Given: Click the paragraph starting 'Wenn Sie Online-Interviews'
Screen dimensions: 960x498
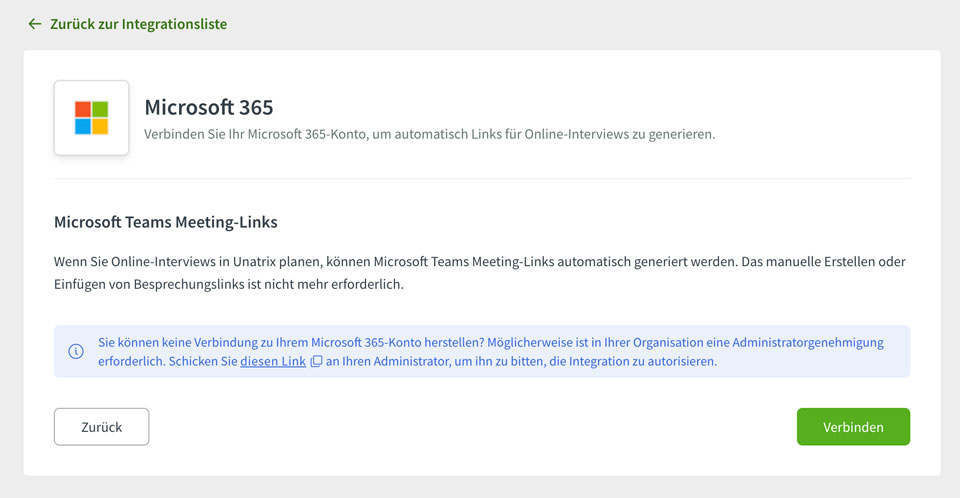Looking at the screenshot, I should 480,273.
